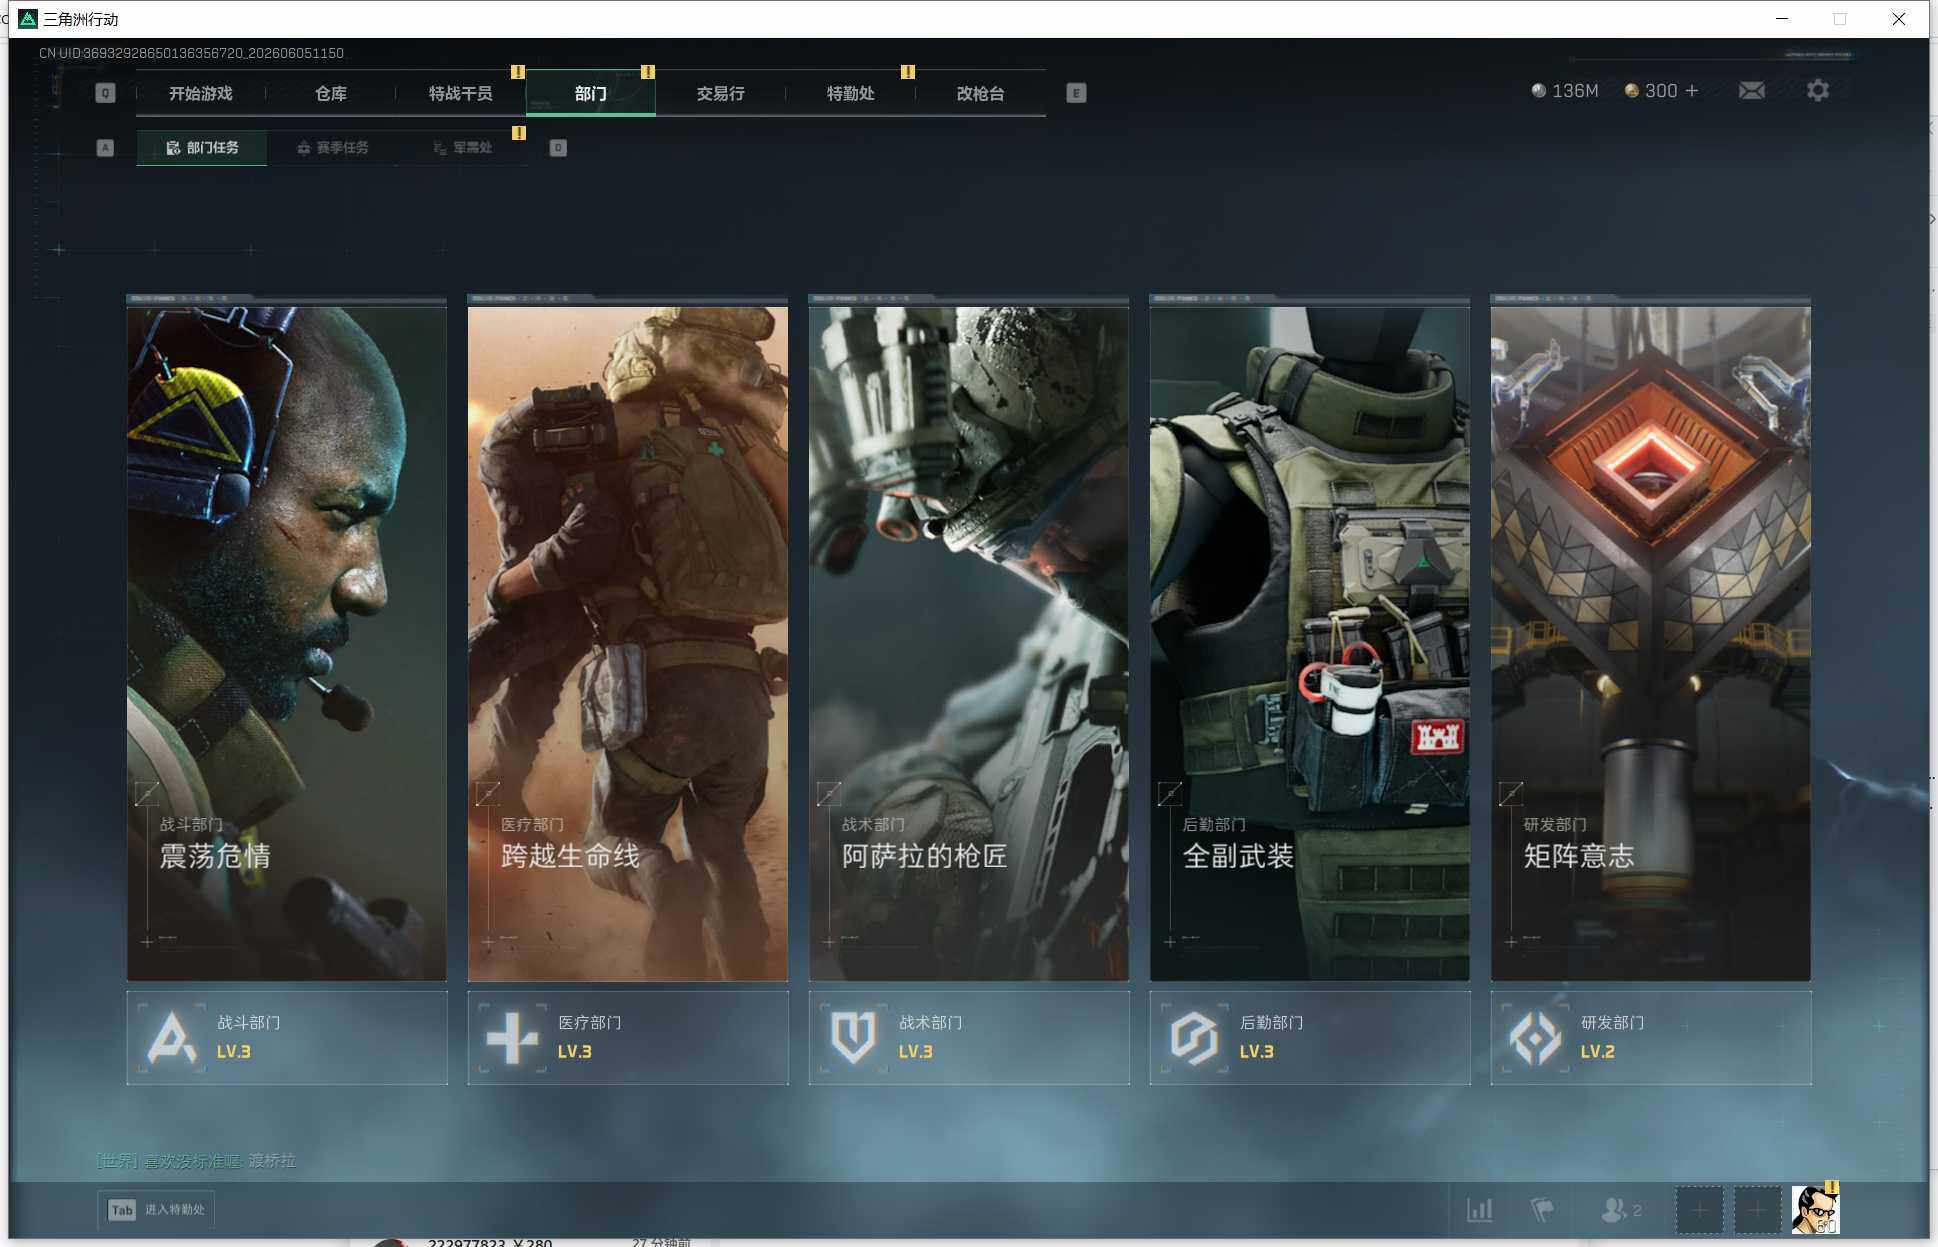1938x1247 pixels.
Task: Open the 特战干员 tab
Action: coord(461,93)
